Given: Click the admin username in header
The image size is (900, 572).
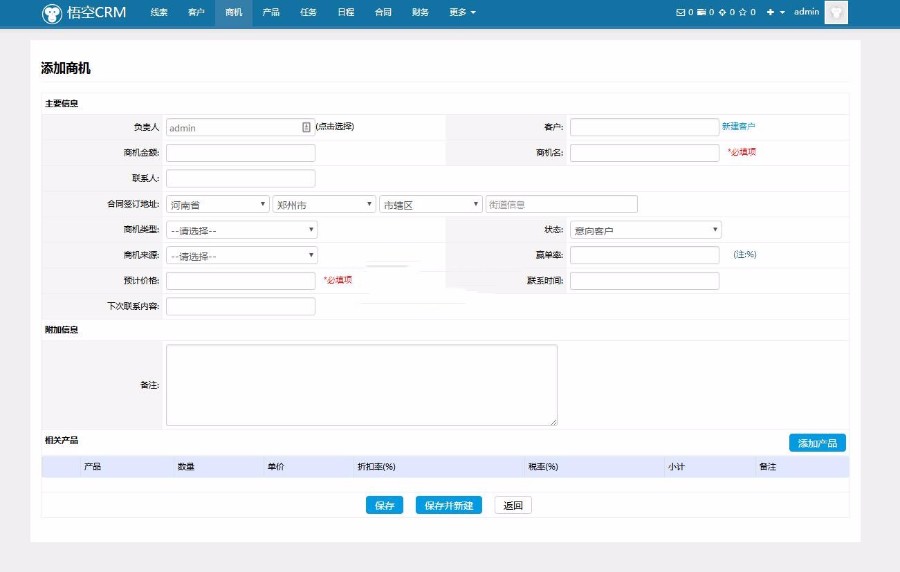Looking at the screenshot, I should tap(806, 11).
